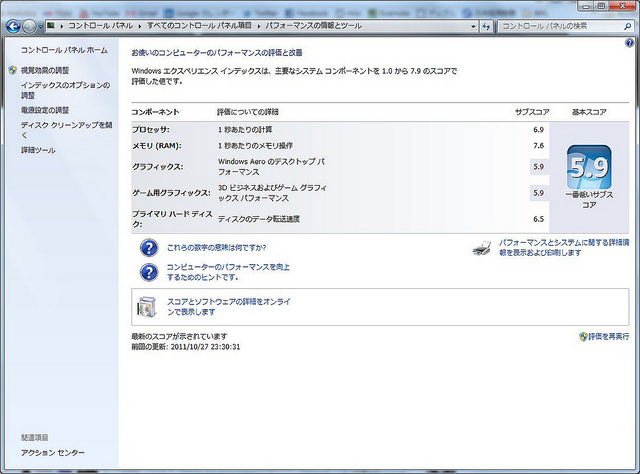640x474 pixels.
Task: Click the printer icon
Action: tap(482, 248)
